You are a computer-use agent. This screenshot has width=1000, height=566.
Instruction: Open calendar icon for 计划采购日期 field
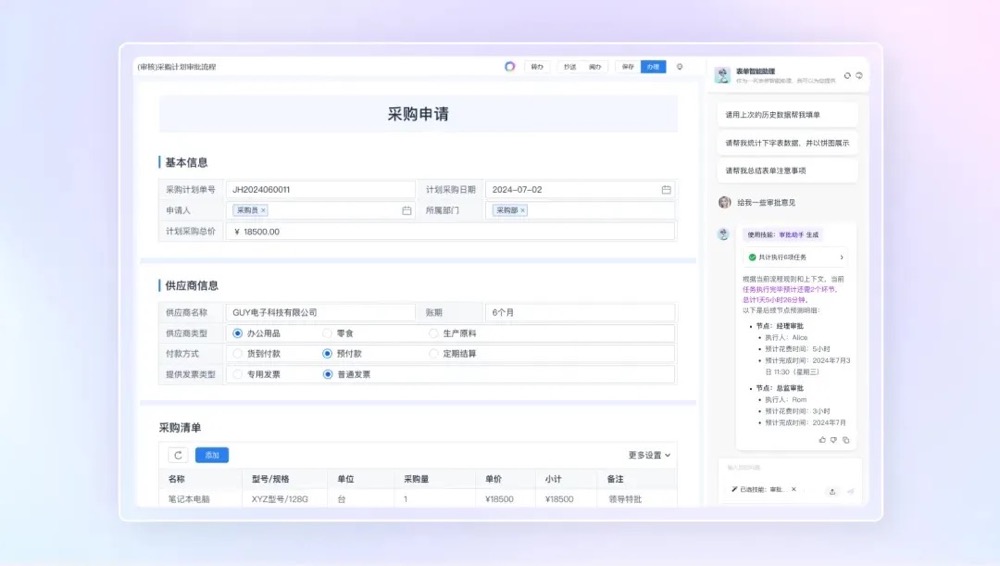(666, 189)
